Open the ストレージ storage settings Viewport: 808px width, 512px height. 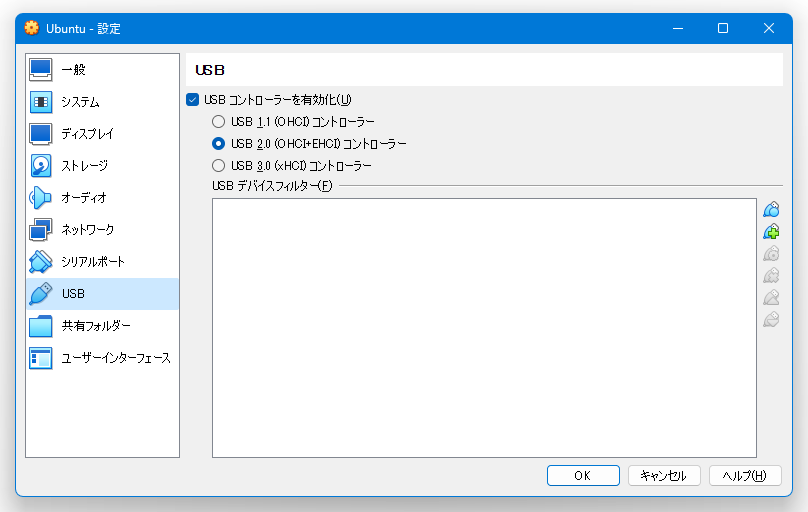pyautogui.click(x=103, y=166)
